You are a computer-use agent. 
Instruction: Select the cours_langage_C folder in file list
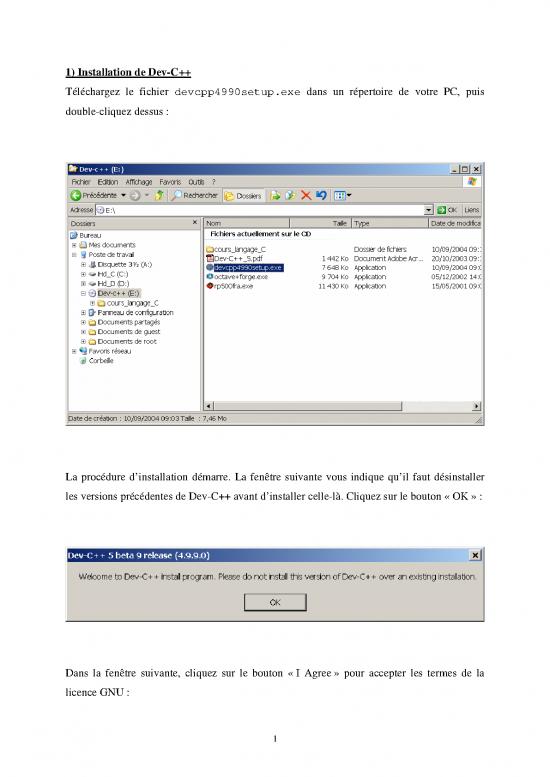(x=240, y=249)
